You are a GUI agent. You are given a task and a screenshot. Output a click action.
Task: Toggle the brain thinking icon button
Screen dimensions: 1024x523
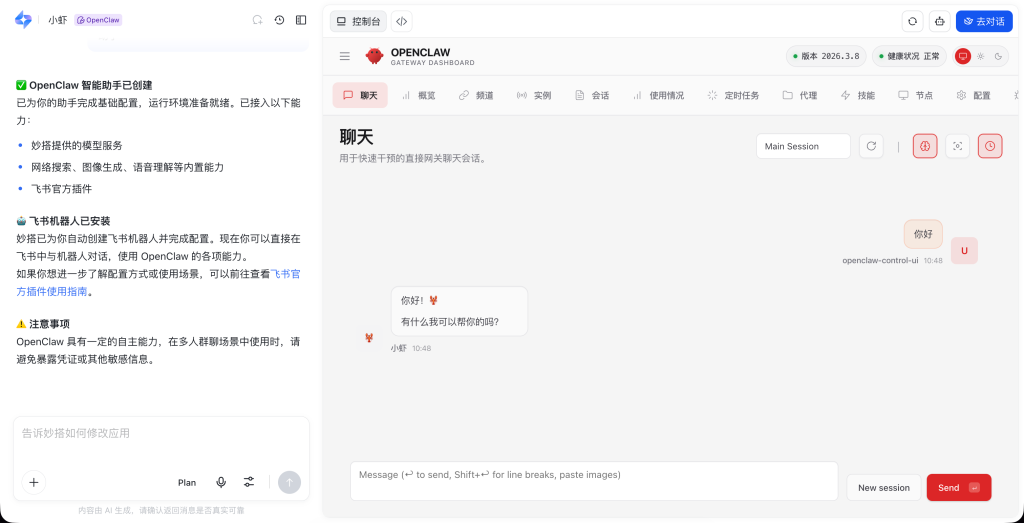pyautogui.click(x=925, y=146)
